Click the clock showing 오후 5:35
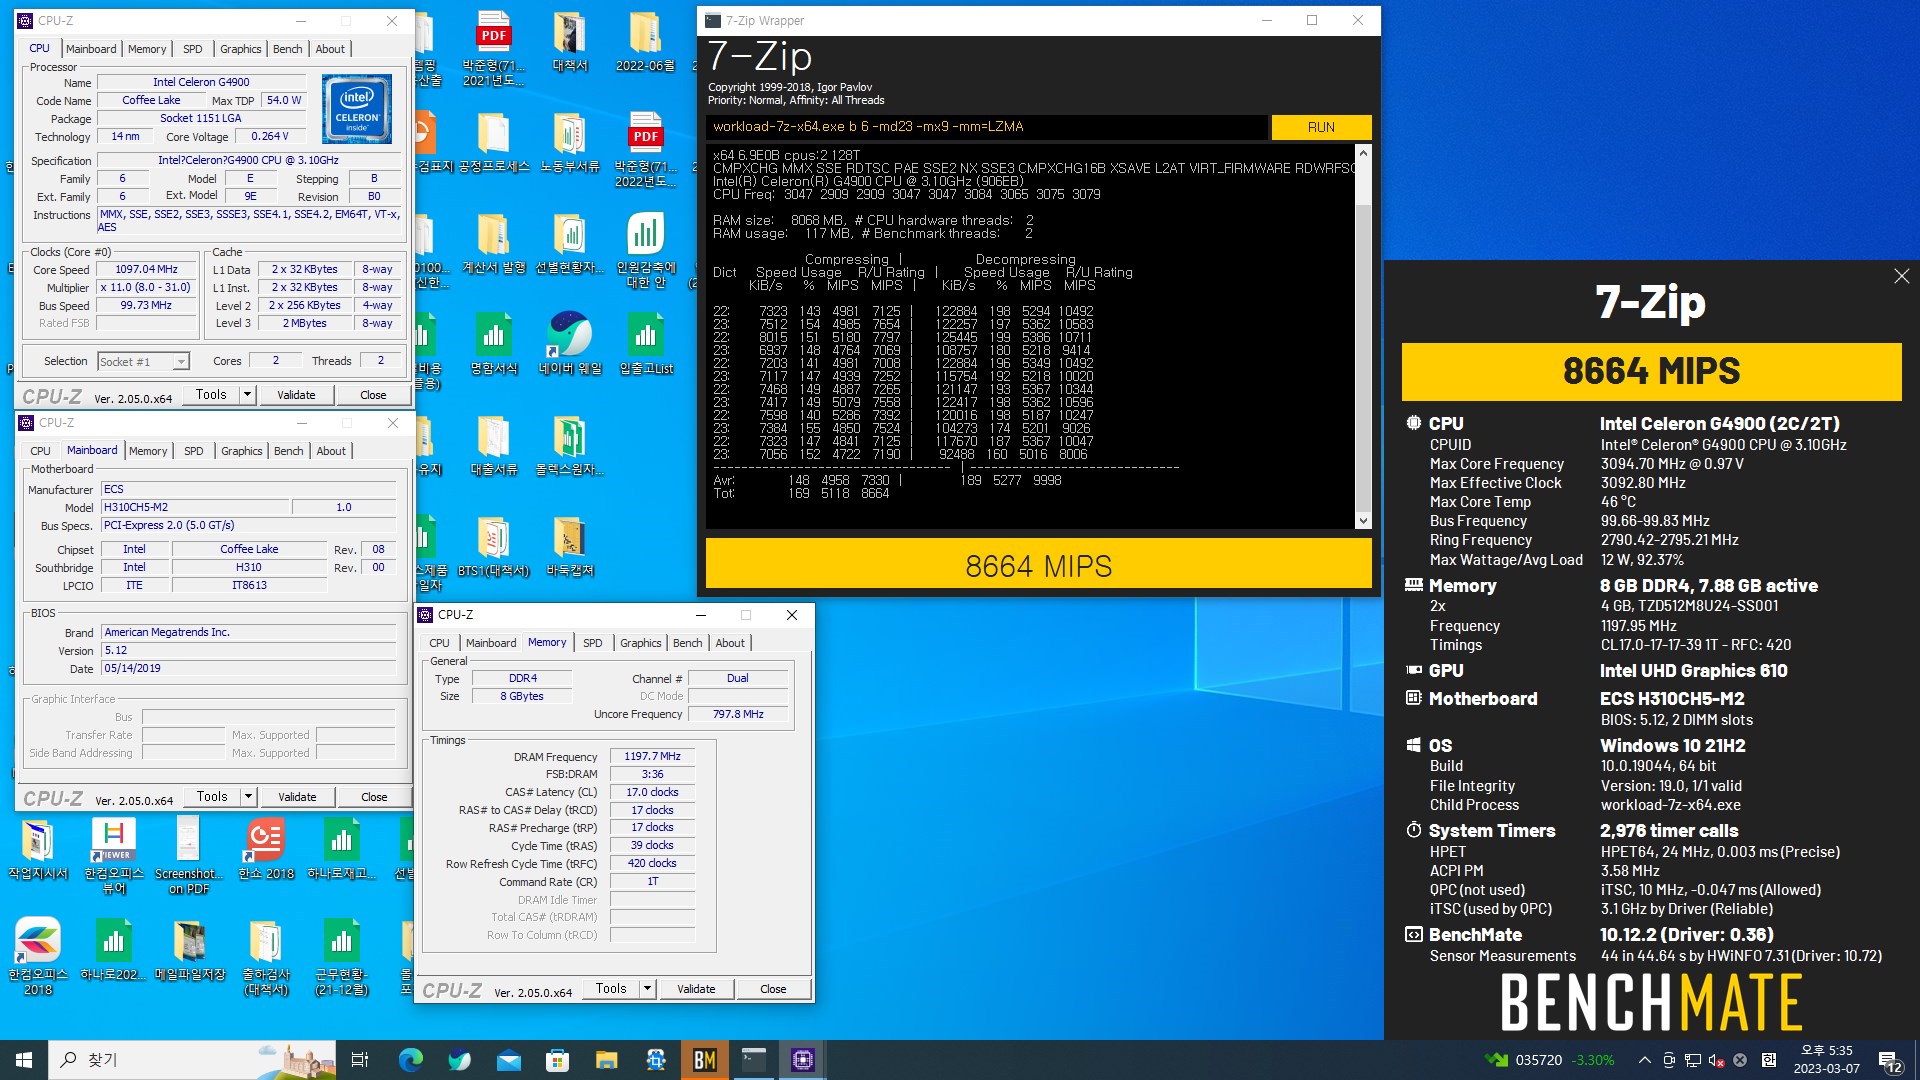Image resolution: width=1920 pixels, height=1080 pixels. coord(1826,1060)
